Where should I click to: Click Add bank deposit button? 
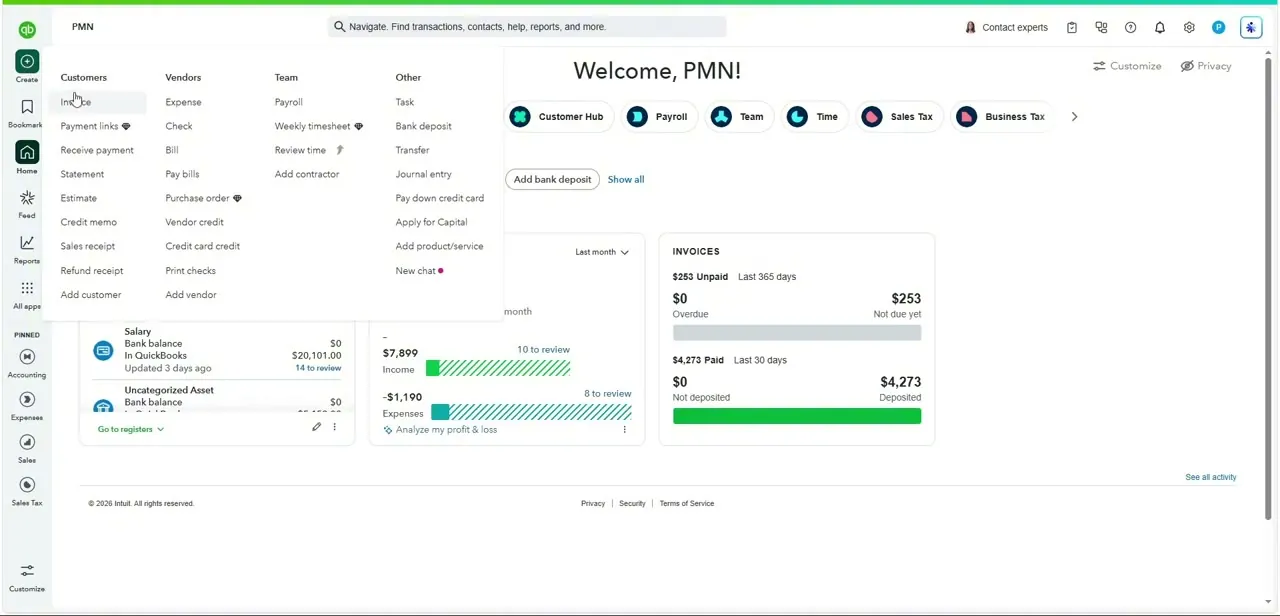point(552,180)
